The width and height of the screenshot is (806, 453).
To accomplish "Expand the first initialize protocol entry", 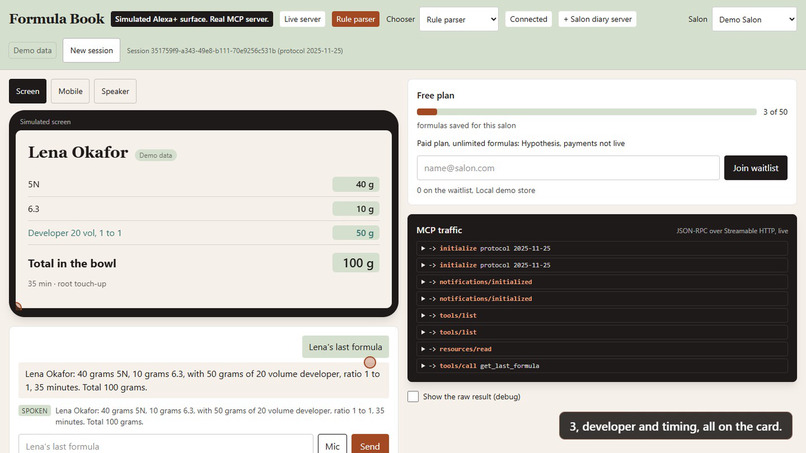I will (x=602, y=248).
